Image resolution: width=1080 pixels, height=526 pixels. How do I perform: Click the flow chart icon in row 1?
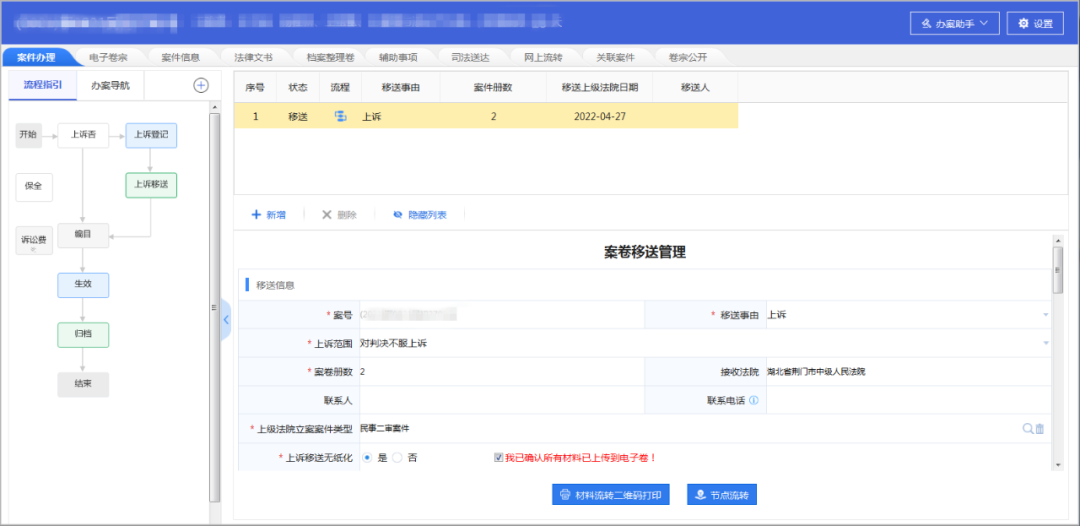point(340,116)
